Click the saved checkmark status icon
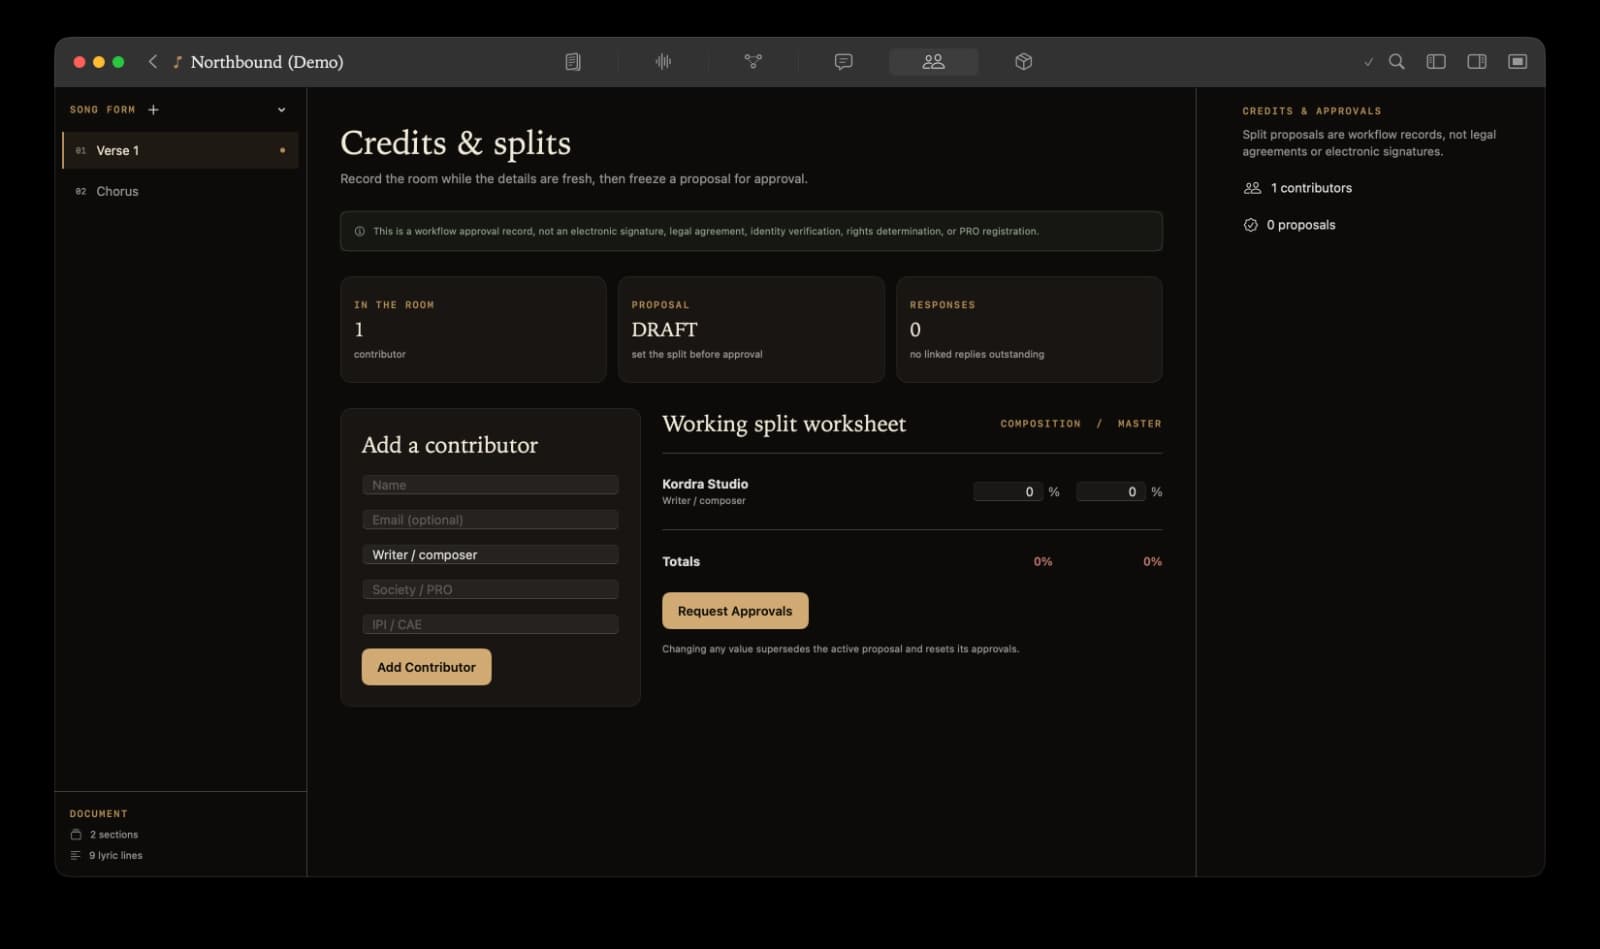The image size is (1600, 949). 1368,62
